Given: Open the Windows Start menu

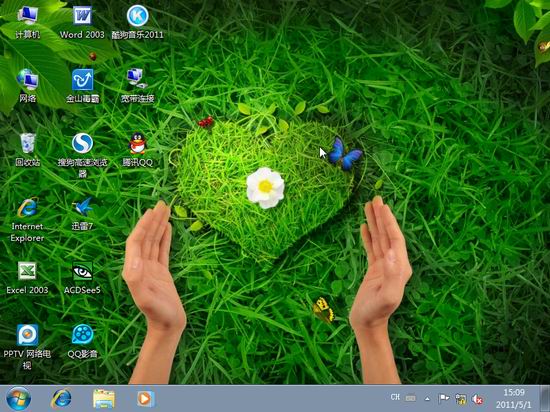Looking at the screenshot, I should (18, 399).
